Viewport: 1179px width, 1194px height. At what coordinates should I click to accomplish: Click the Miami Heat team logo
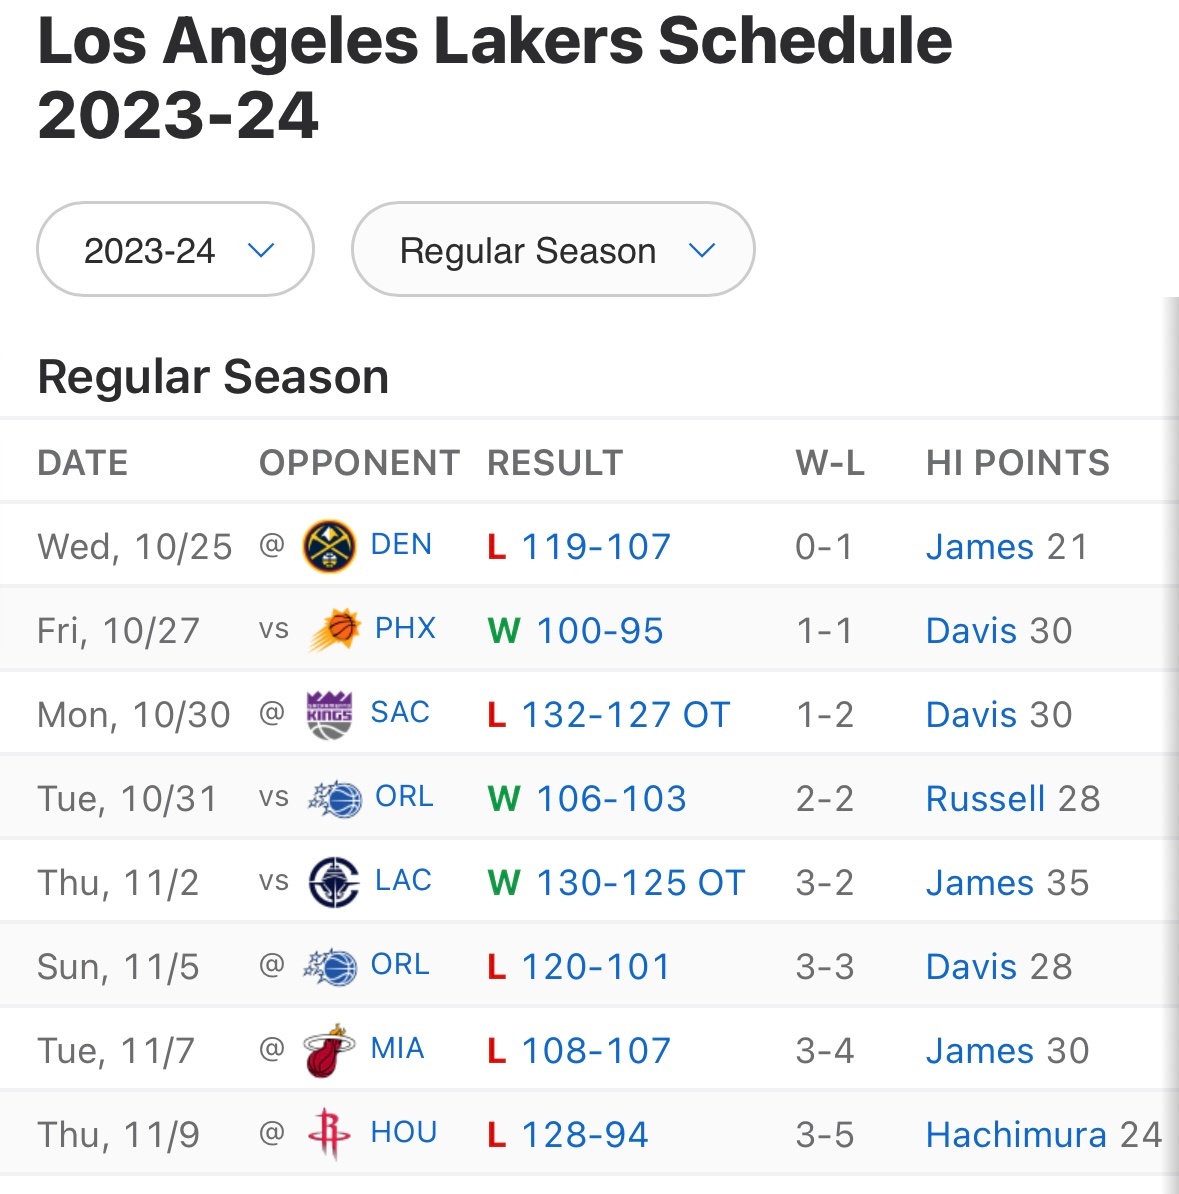(329, 1050)
